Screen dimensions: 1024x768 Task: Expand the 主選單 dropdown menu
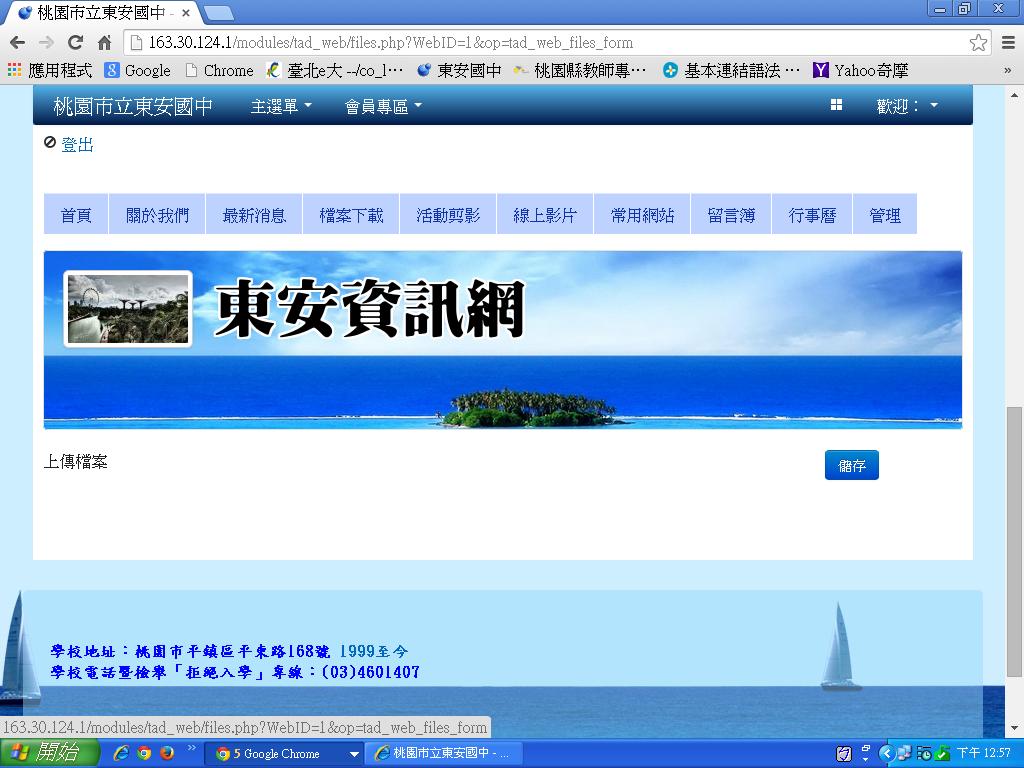click(281, 106)
